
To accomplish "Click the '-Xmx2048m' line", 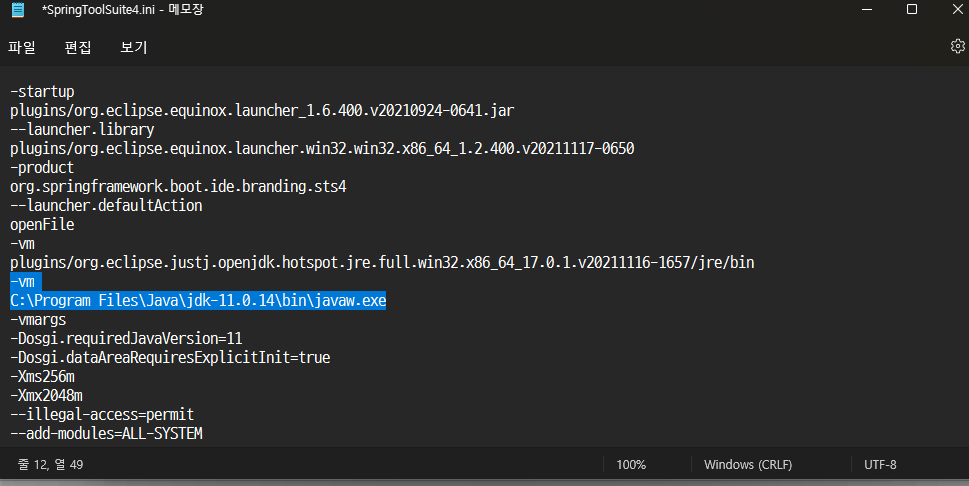I will coord(46,396).
